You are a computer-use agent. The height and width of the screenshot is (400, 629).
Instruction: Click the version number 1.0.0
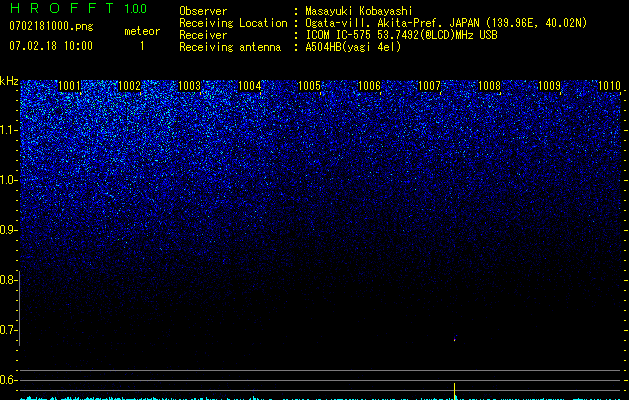135,9
